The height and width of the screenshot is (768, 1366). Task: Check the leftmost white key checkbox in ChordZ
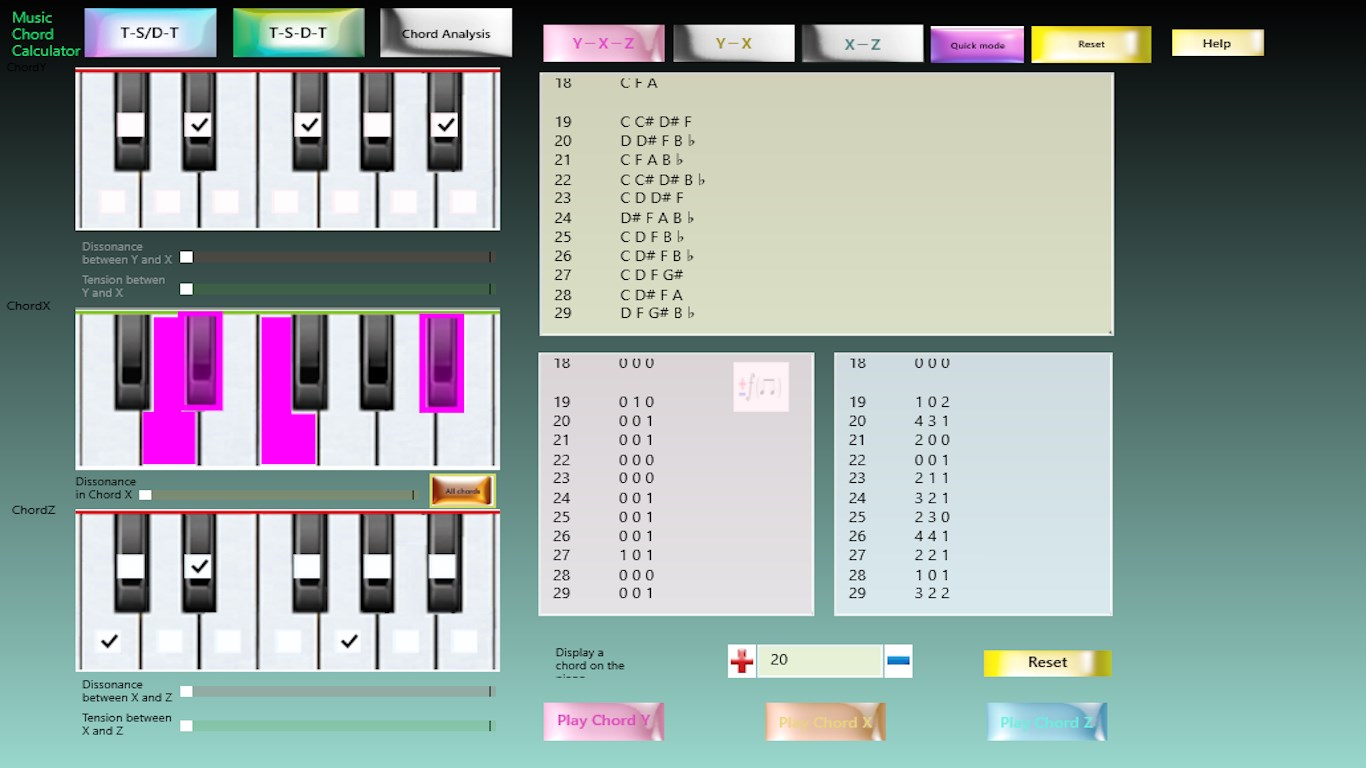tap(110, 641)
